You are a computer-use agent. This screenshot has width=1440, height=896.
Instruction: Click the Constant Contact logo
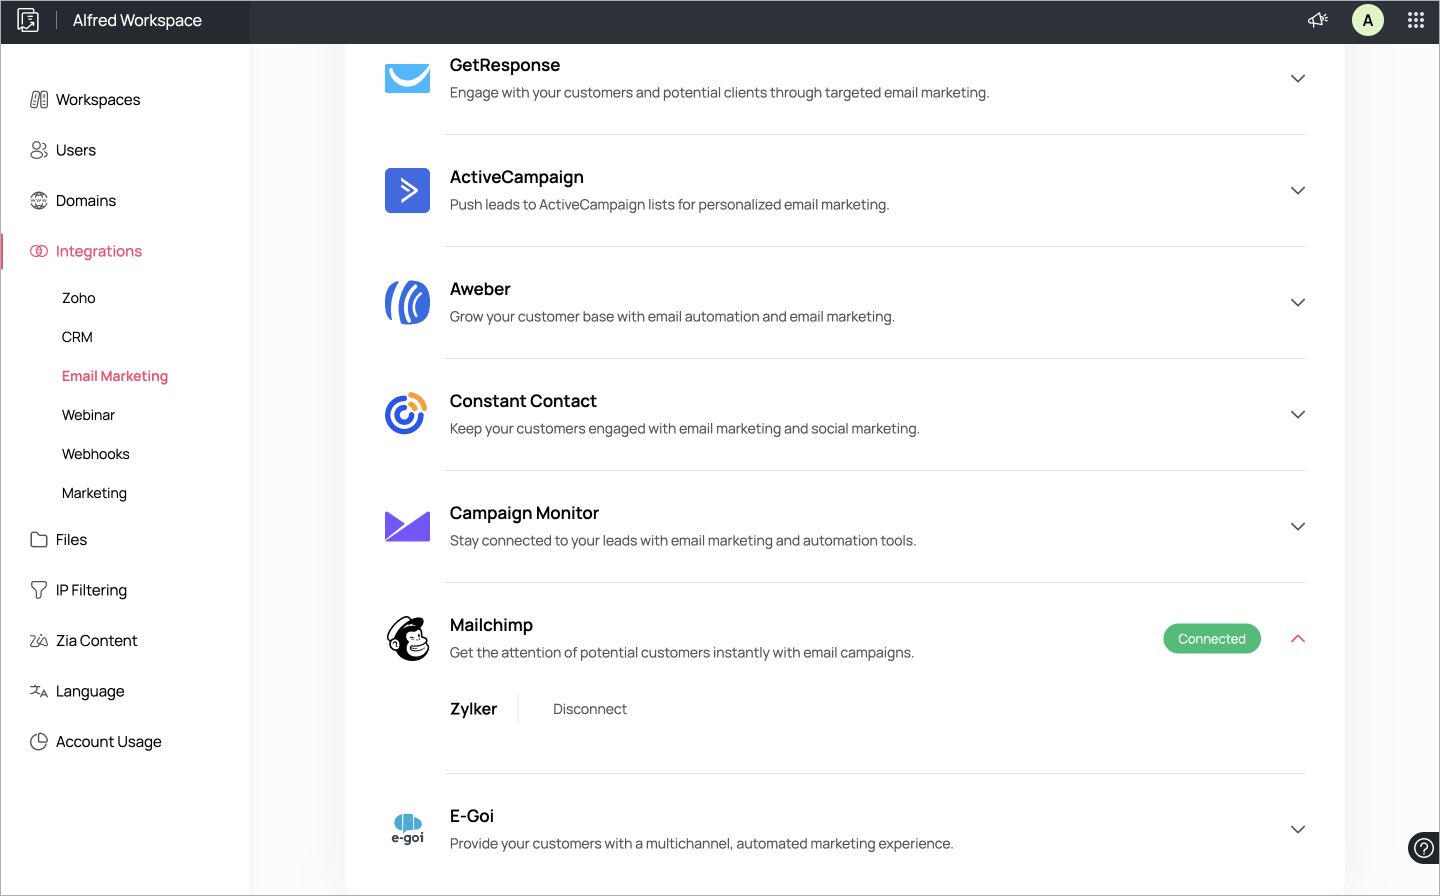408,414
